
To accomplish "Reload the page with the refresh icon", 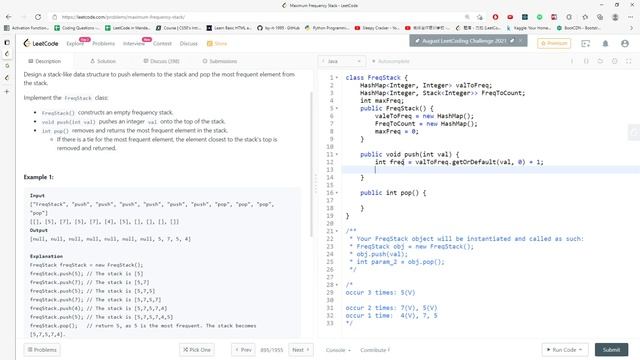I will tap(38, 17).
